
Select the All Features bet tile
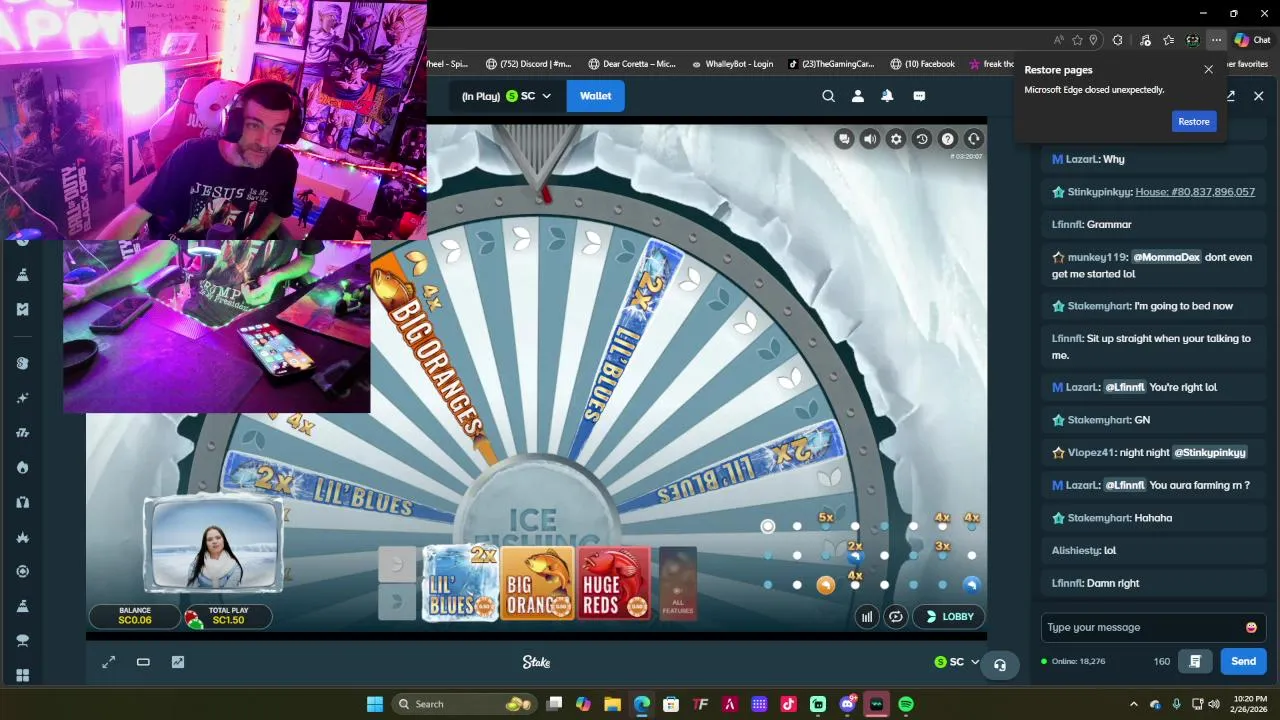tap(678, 583)
